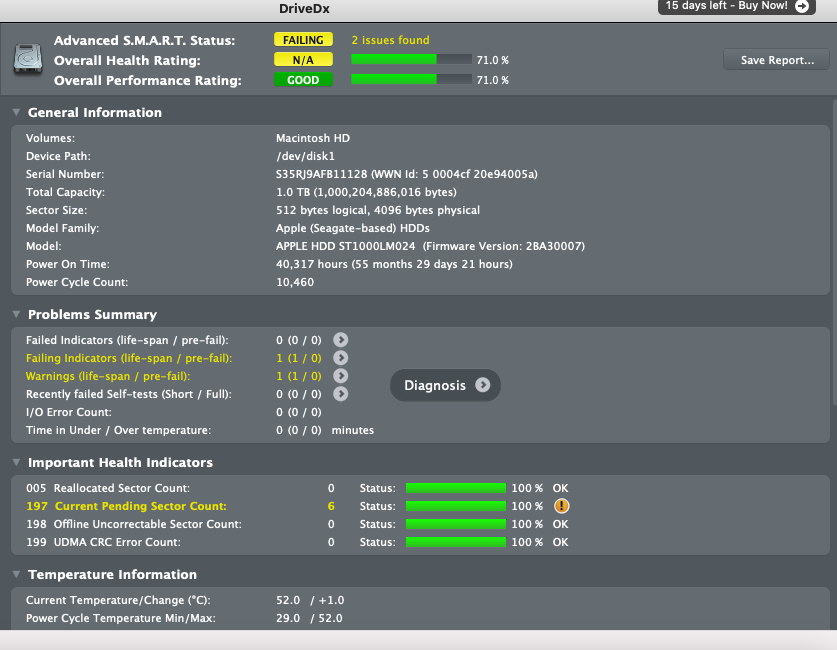Click Overall Health Rating progress bar
This screenshot has width=837, height=650.
411,59
